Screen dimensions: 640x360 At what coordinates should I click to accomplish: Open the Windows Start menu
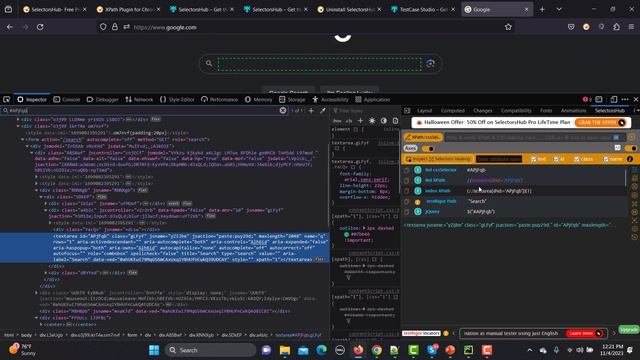coord(154,350)
